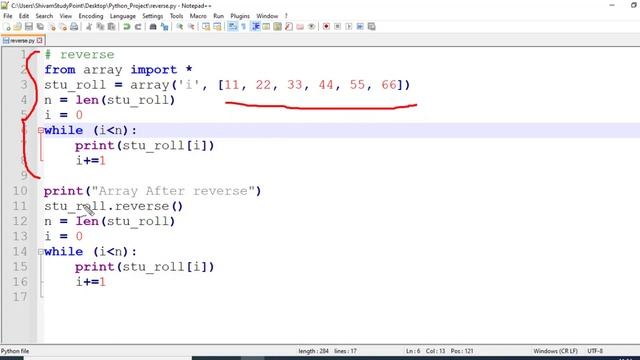Screen dimensions: 640x360
Task: Stop macro recording with the Stop icon
Action: coord(338,27)
